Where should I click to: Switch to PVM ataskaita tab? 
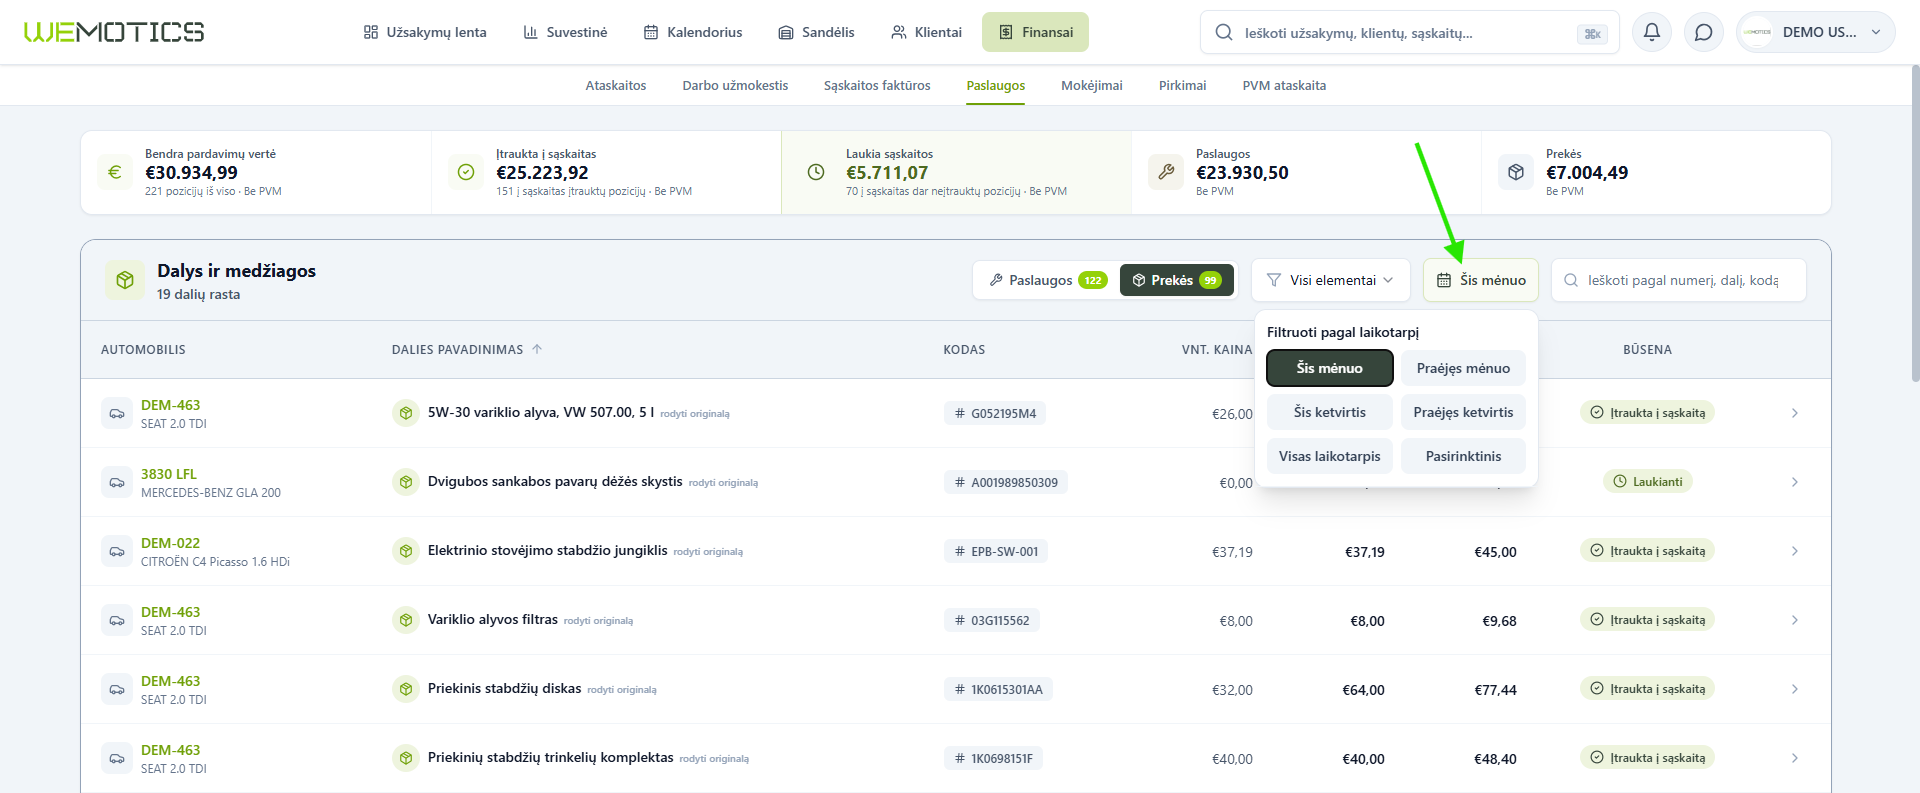[x=1284, y=86]
